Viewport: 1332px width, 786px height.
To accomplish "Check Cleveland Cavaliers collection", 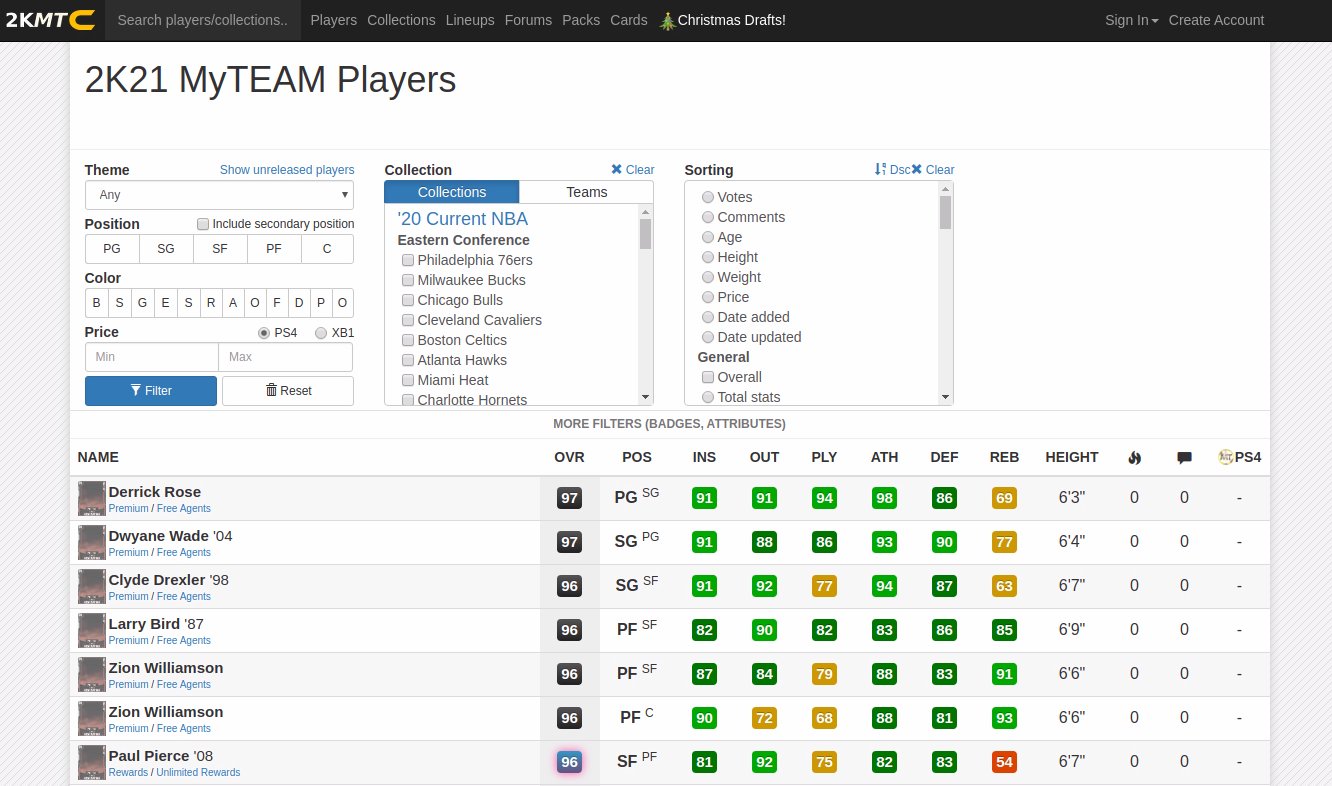I will [x=408, y=320].
